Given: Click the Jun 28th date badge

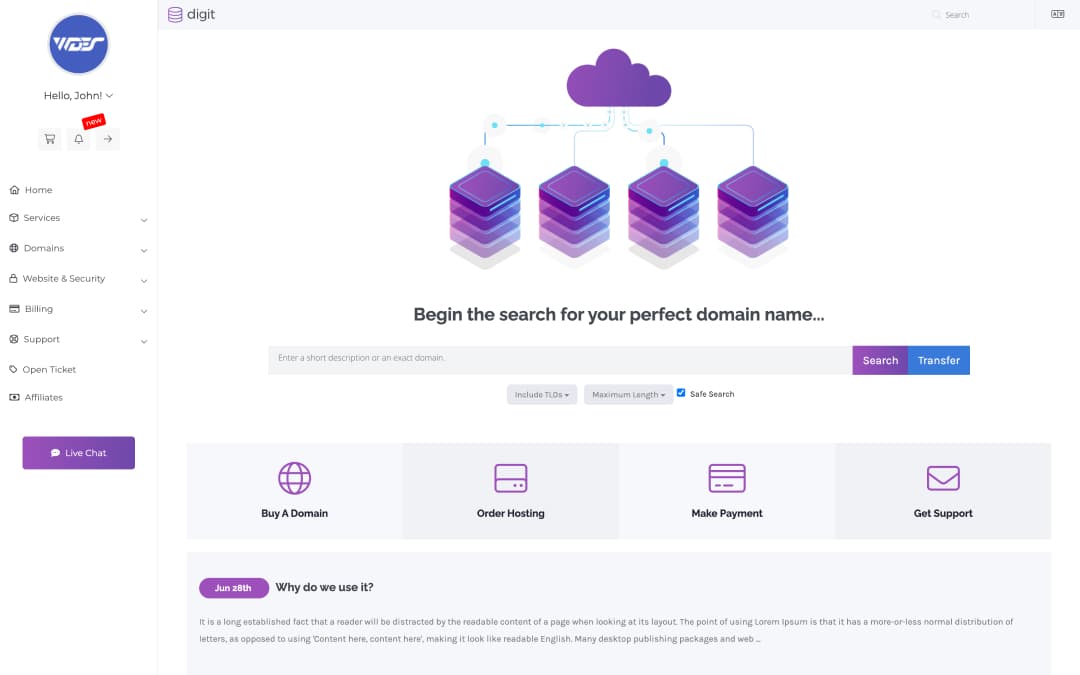Looking at the screenshot, I should (233, 588).
